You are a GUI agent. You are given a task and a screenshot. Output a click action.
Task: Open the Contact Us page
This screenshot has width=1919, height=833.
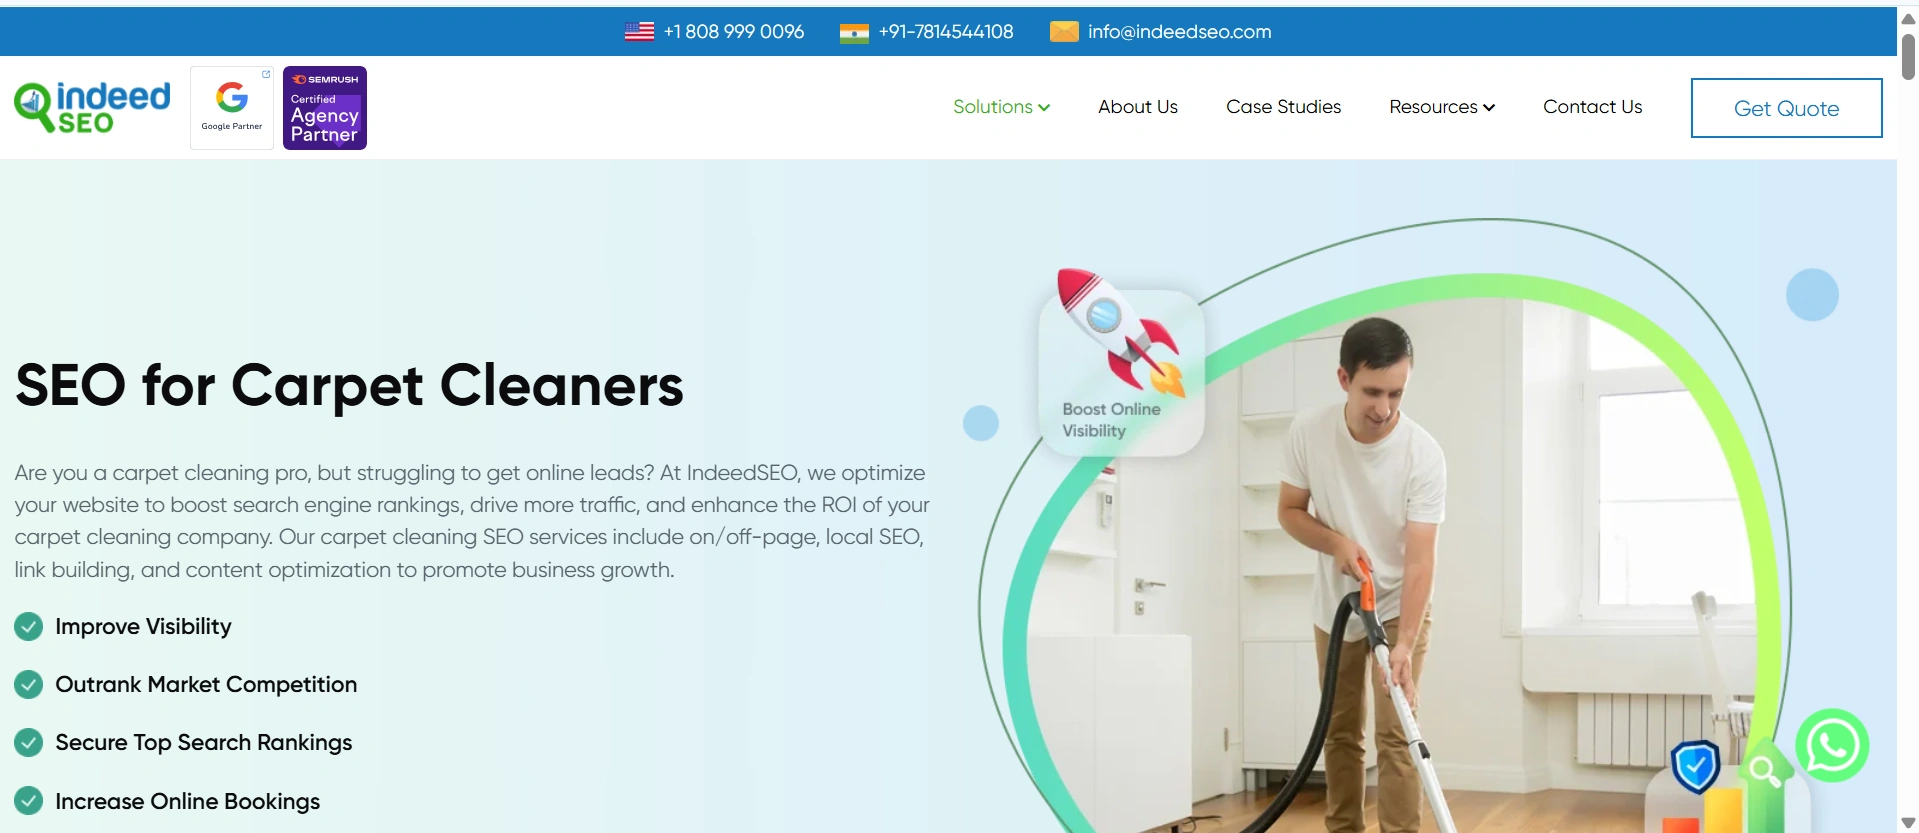1593,107
